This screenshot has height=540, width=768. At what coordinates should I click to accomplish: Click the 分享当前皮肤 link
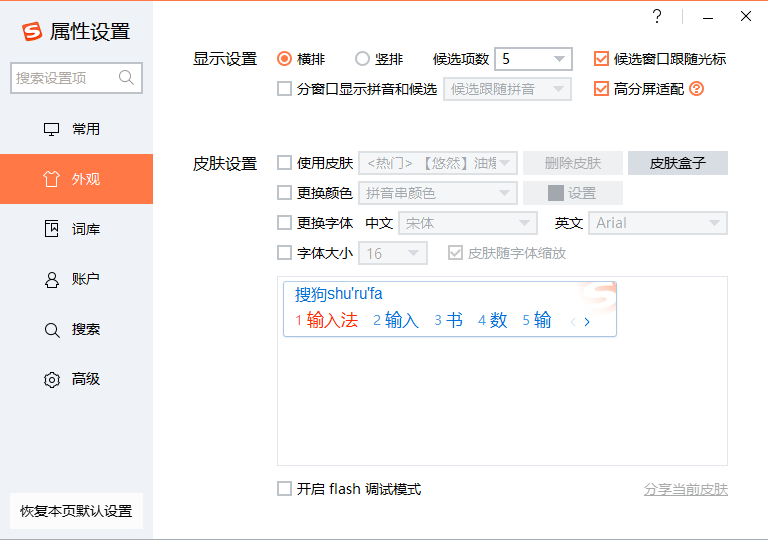click(x=686, y=489)
